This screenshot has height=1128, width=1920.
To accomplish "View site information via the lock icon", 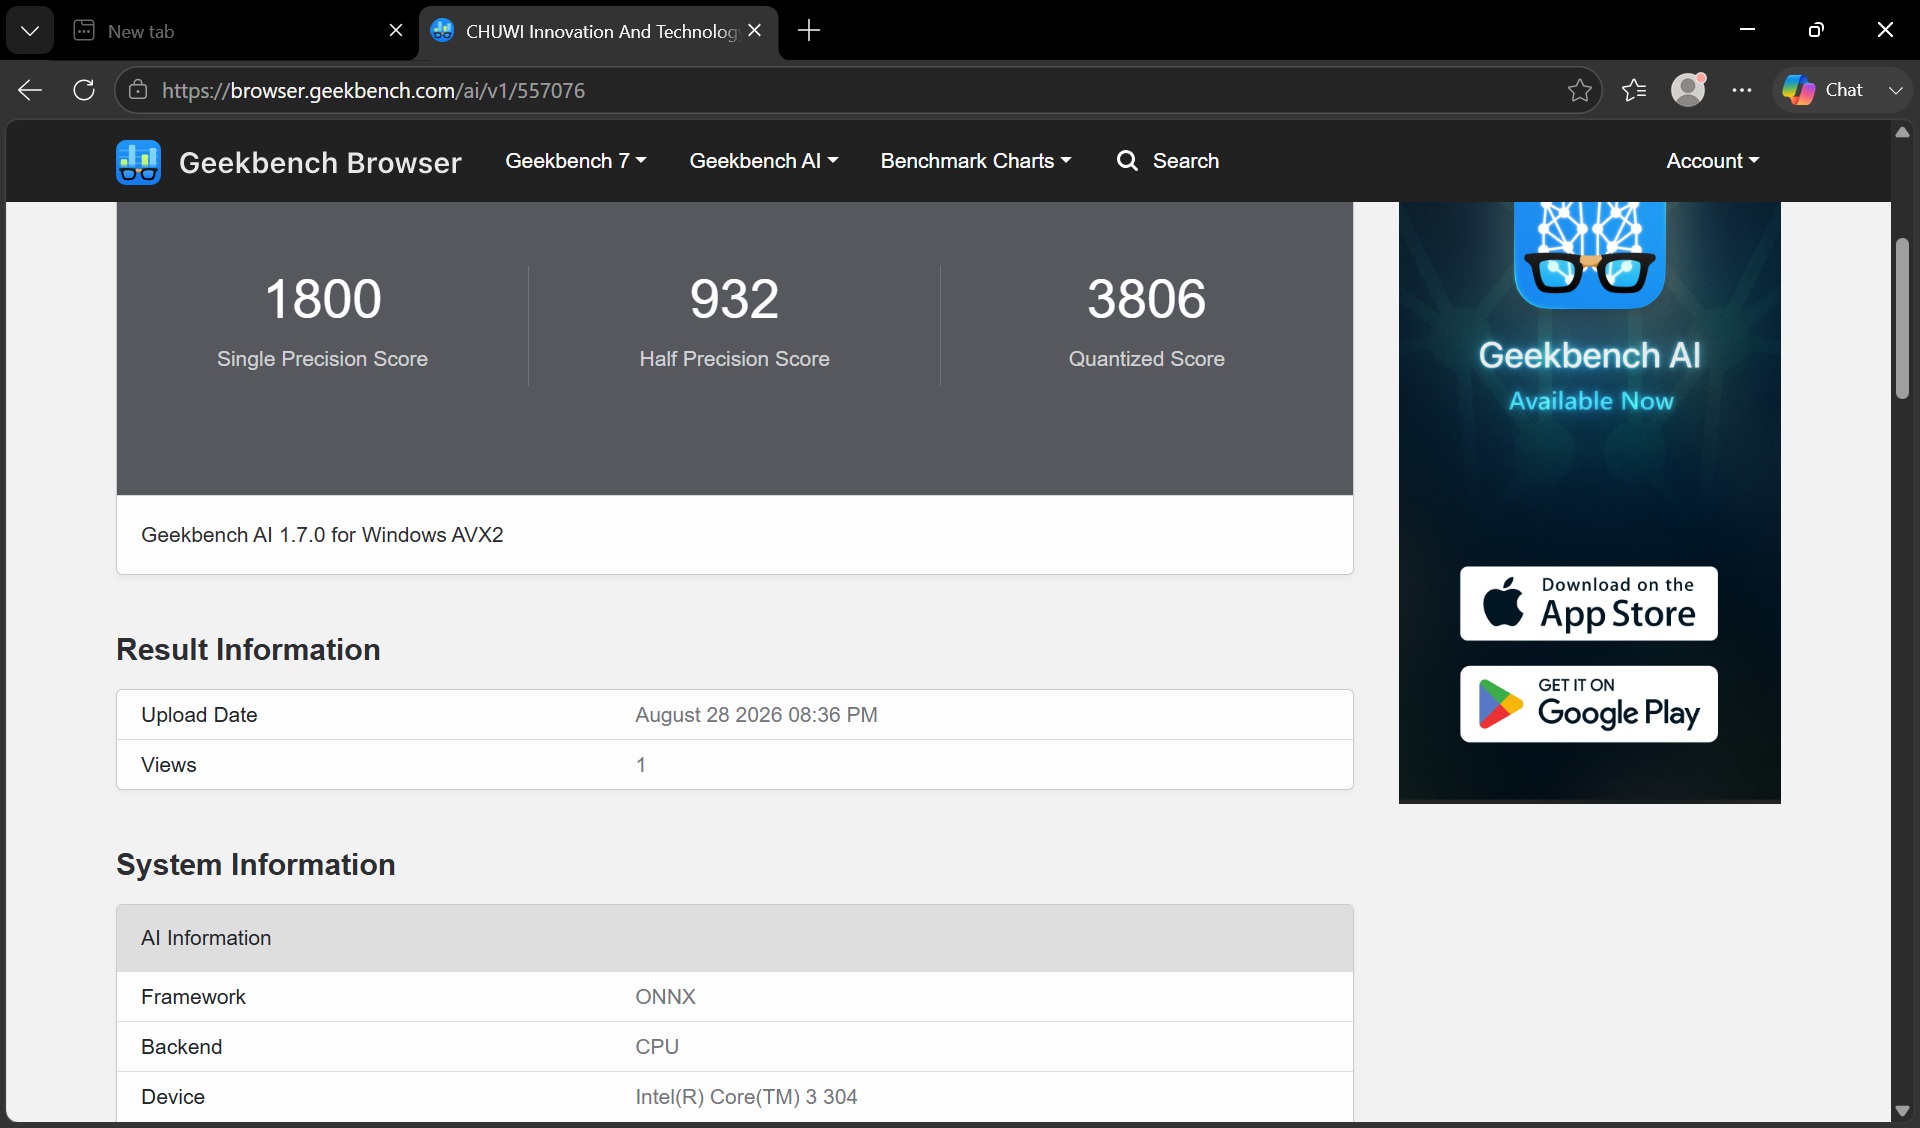I will [x=138, y=90].
